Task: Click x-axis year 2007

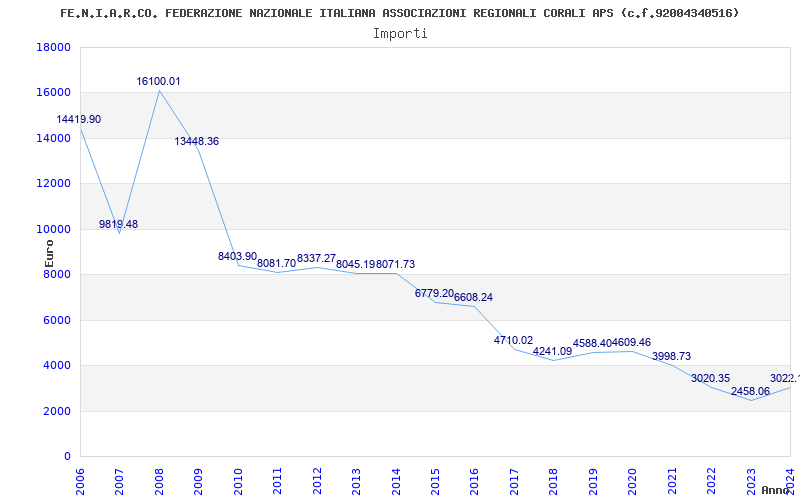Action: tap(119, 482)
